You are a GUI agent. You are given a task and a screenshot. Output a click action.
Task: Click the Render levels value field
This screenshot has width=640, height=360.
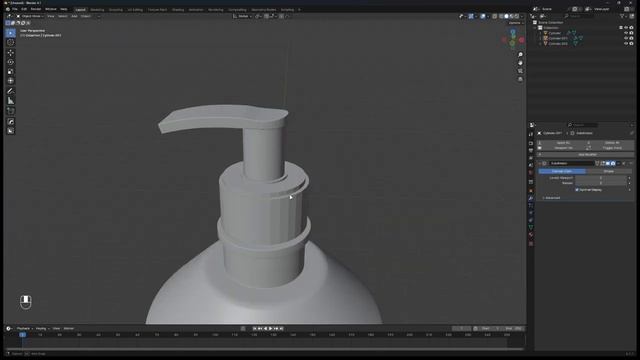click(601, 183)
